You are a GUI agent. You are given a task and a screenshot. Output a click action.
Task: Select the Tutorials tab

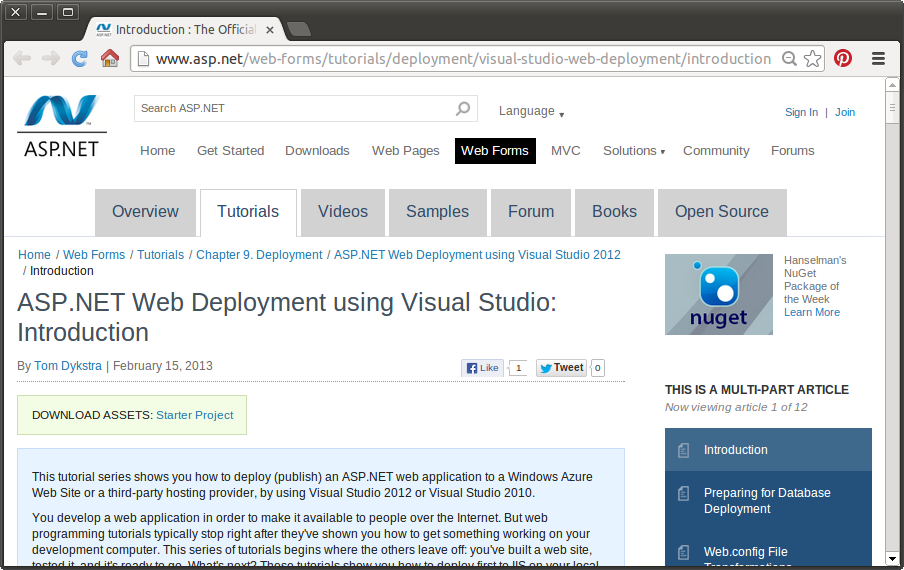(248, 212)
